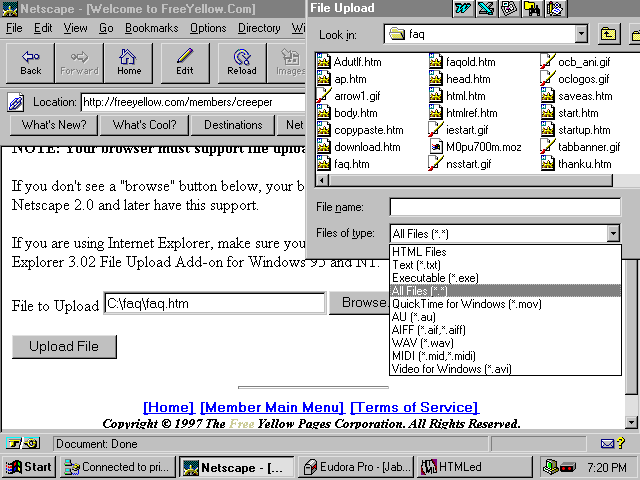Follow the [Home] link
Image resolution: width=640 pixels, height=480 pixels.
point(169,407)
